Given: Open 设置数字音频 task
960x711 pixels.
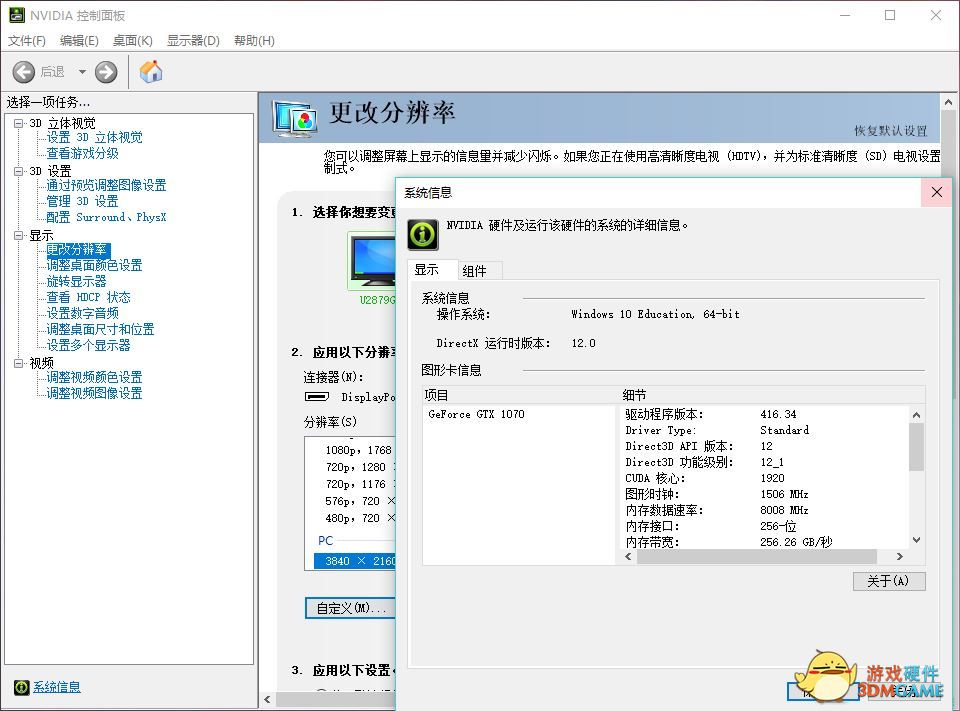Looking at the screenshot, I should tap(83, 313).
